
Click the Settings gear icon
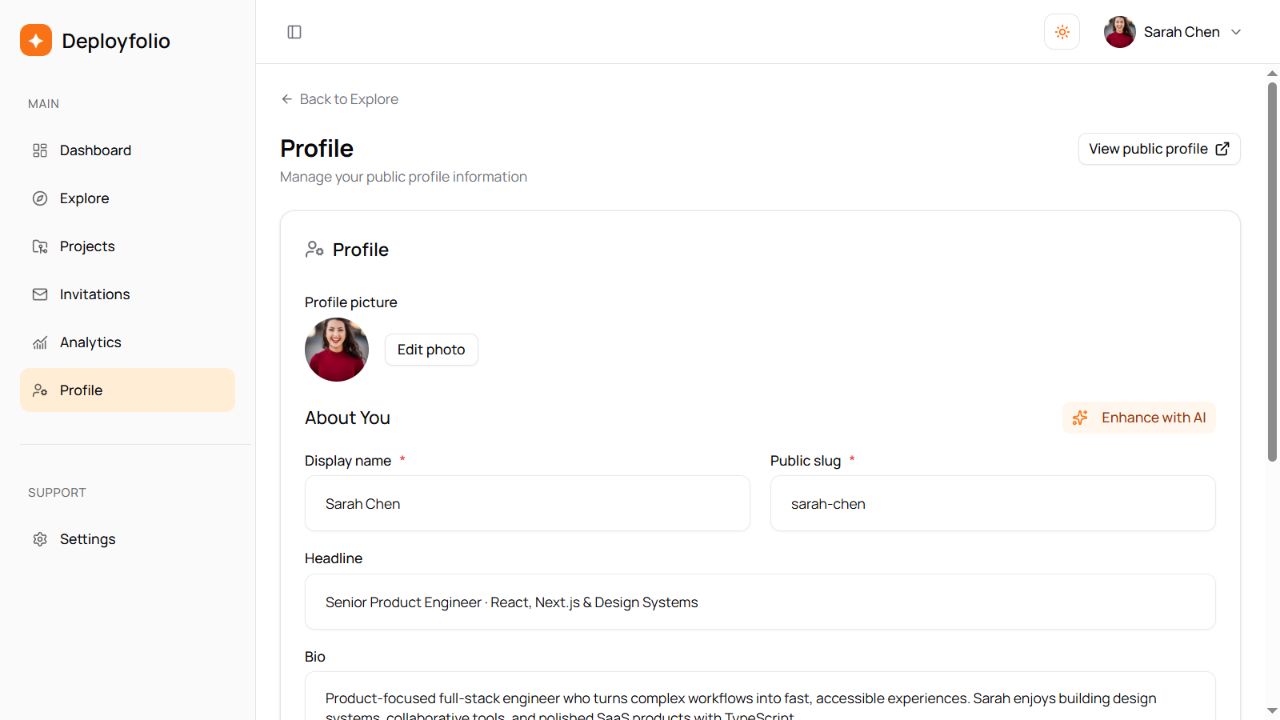click(x=40, y=539)
